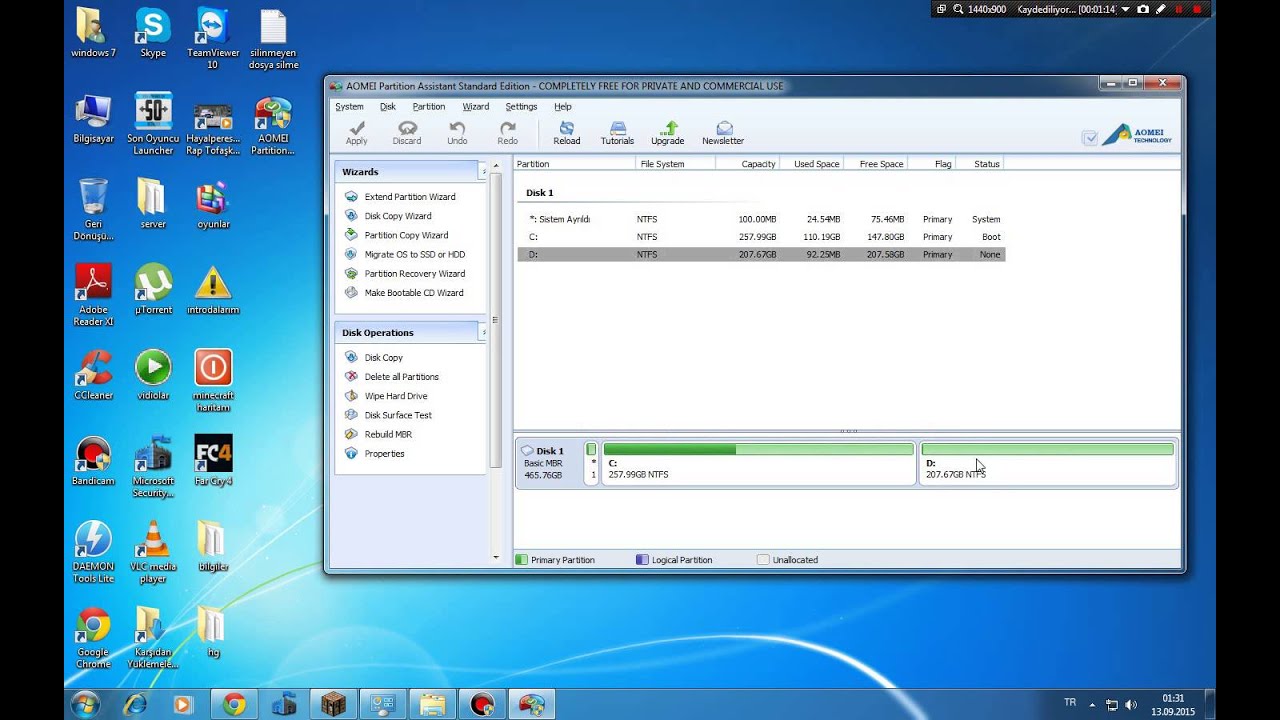1280x720 pixels.
Task: Sort by the Free Space column header
Action: (876, 163)
